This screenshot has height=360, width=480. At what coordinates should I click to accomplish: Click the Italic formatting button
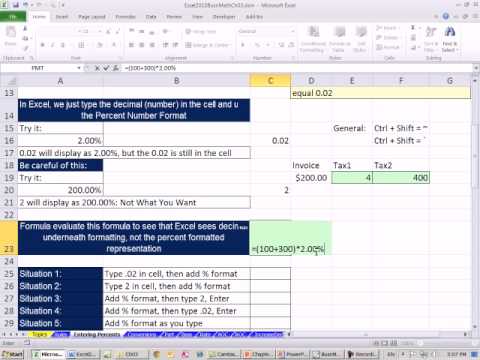pyautogui.click(x=52, y=45)
